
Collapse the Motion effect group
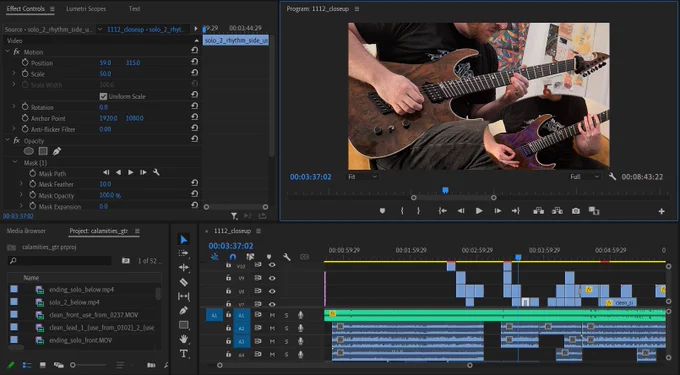tap(7, 51)
